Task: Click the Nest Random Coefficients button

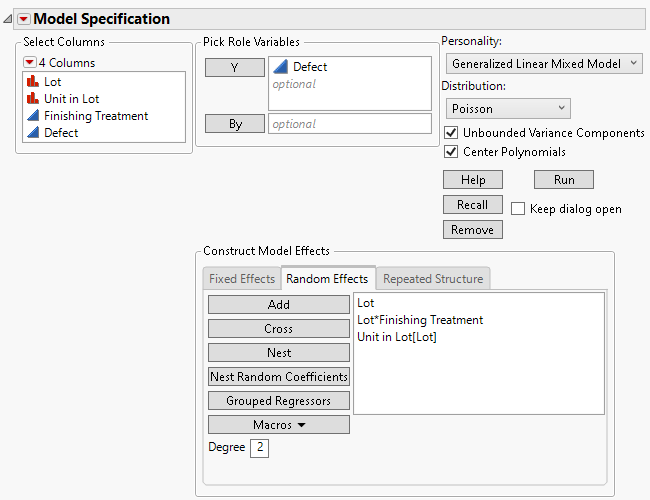Action: [279, 377]
